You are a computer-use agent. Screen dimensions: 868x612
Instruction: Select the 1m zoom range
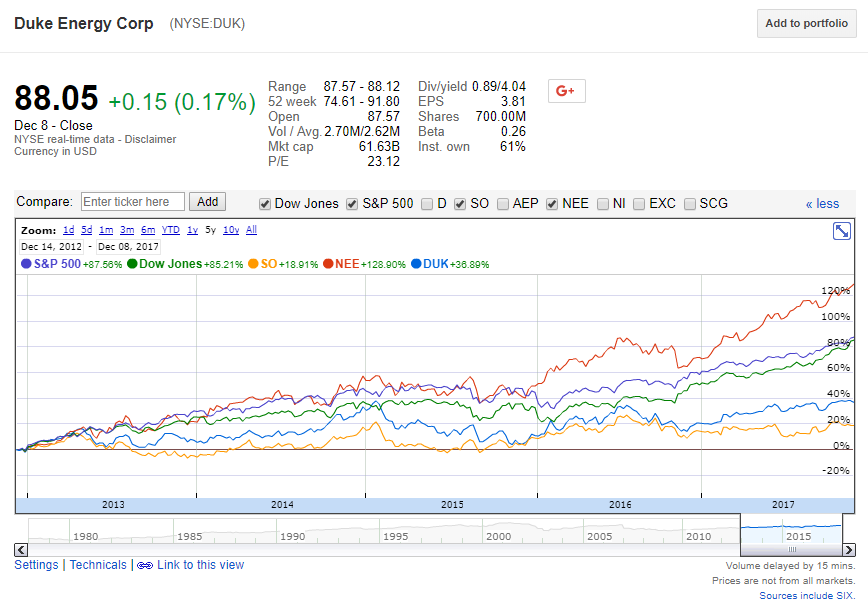[x=106, y=230]
